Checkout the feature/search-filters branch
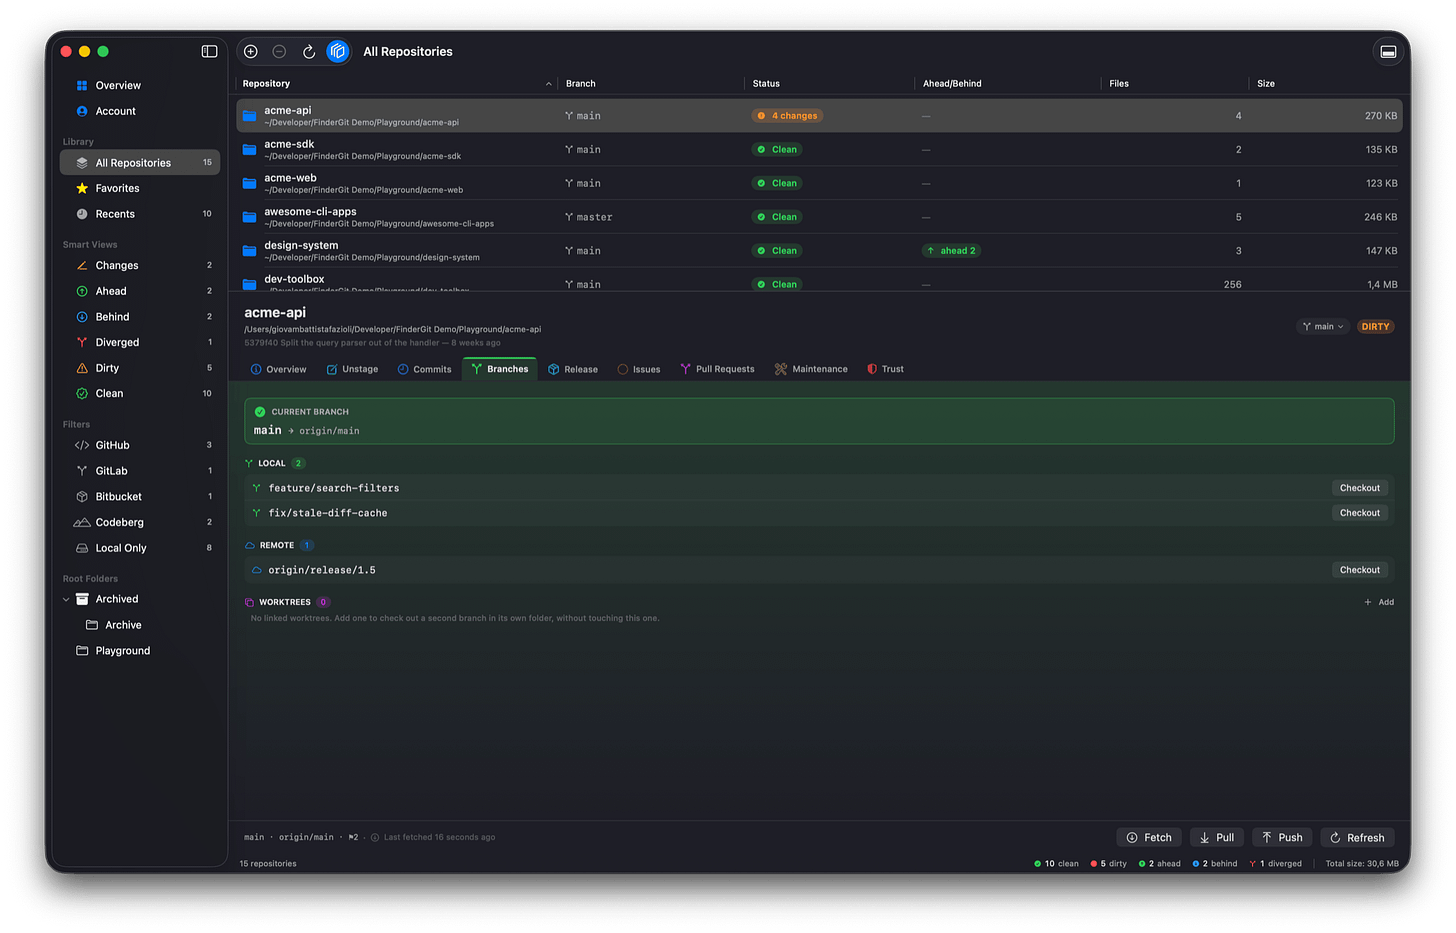Viewport: 1456px width, 933px height. click(1359, 488)
